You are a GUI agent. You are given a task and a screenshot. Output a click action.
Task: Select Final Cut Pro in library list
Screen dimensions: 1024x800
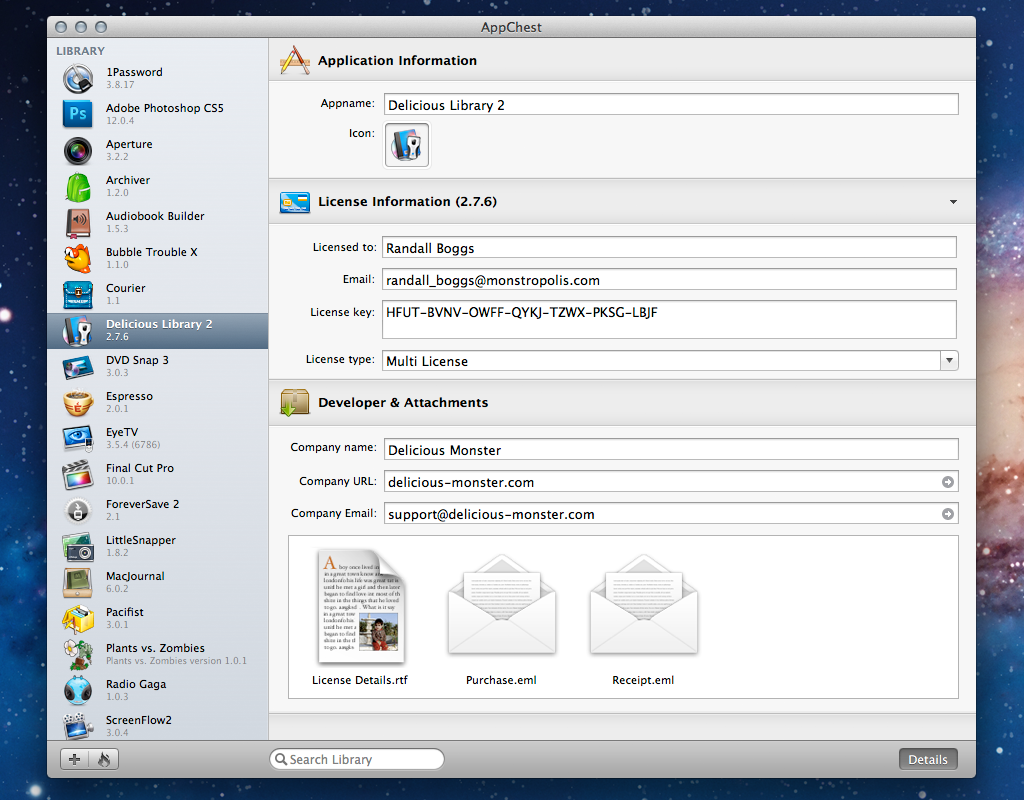click(x=157, y=474)
